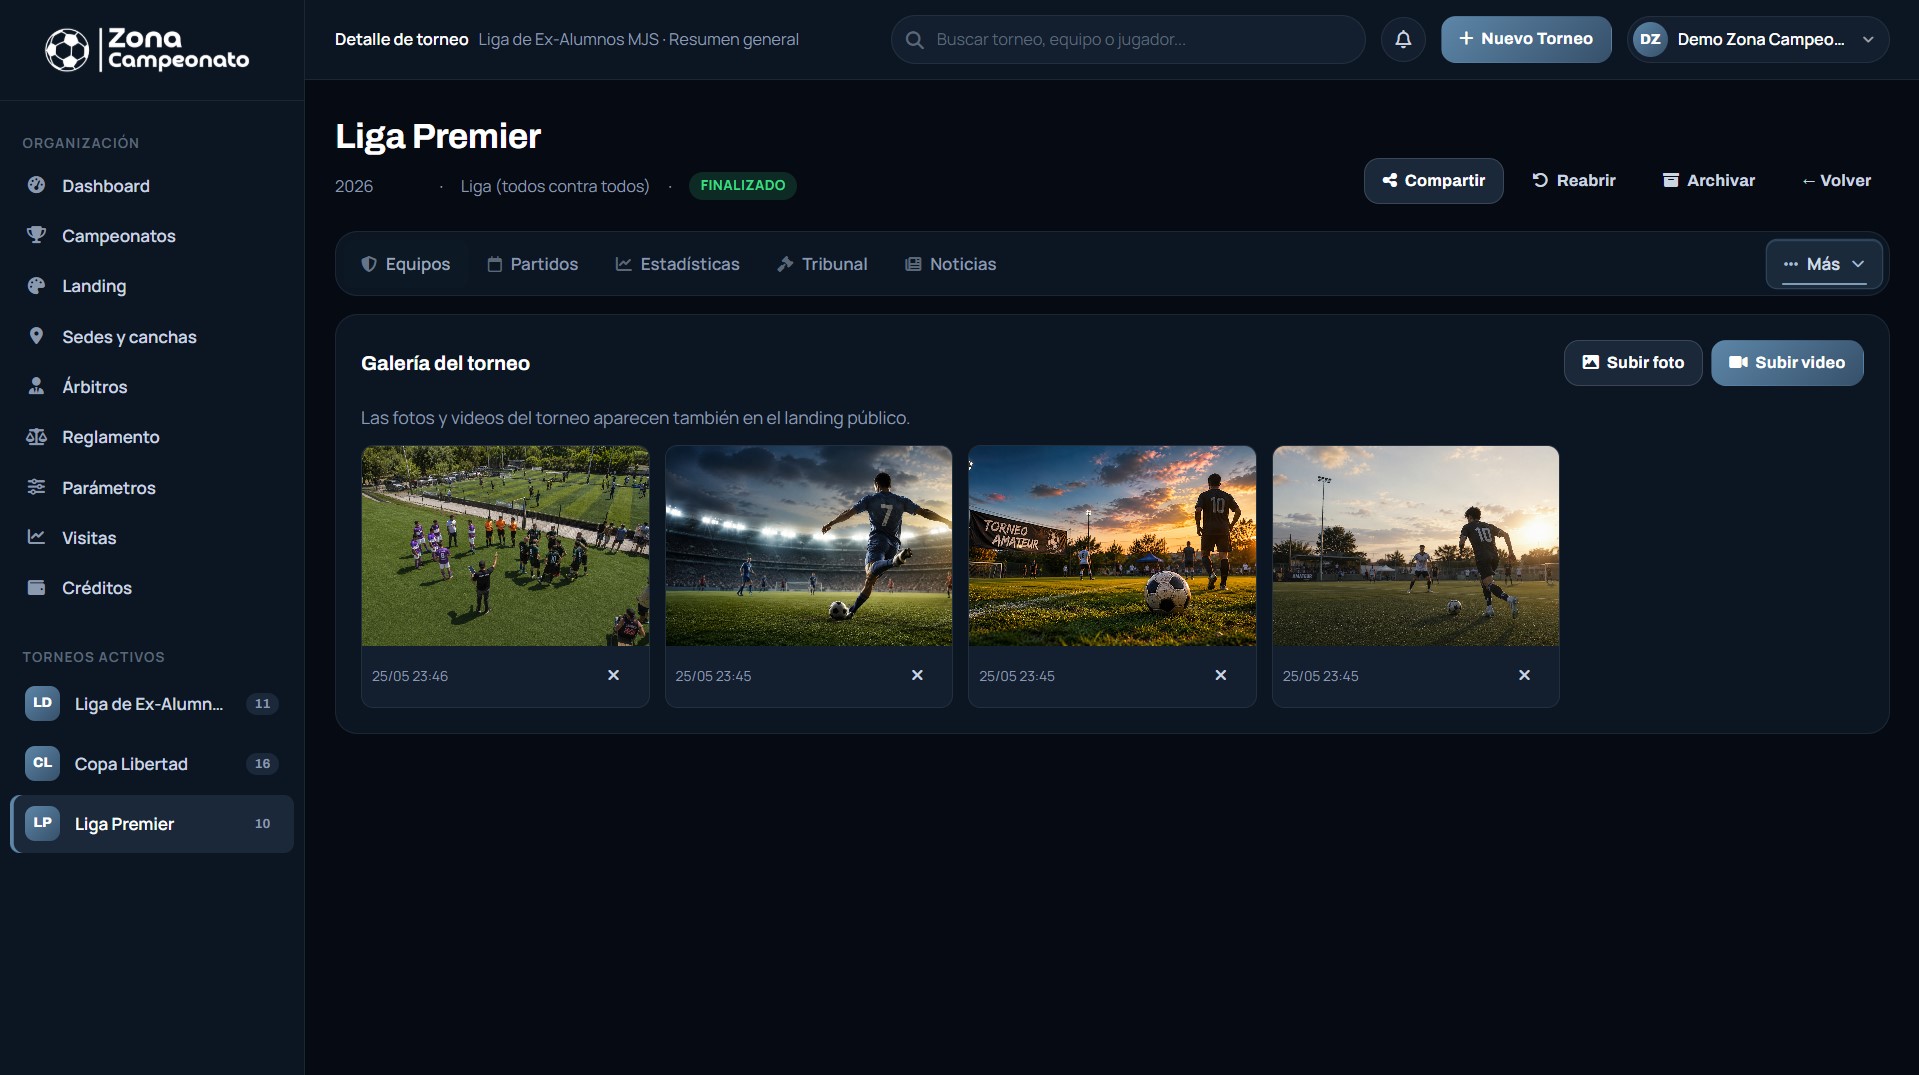
Task: Switch to the Noticias tab
Action: click(x=951, y=264)
